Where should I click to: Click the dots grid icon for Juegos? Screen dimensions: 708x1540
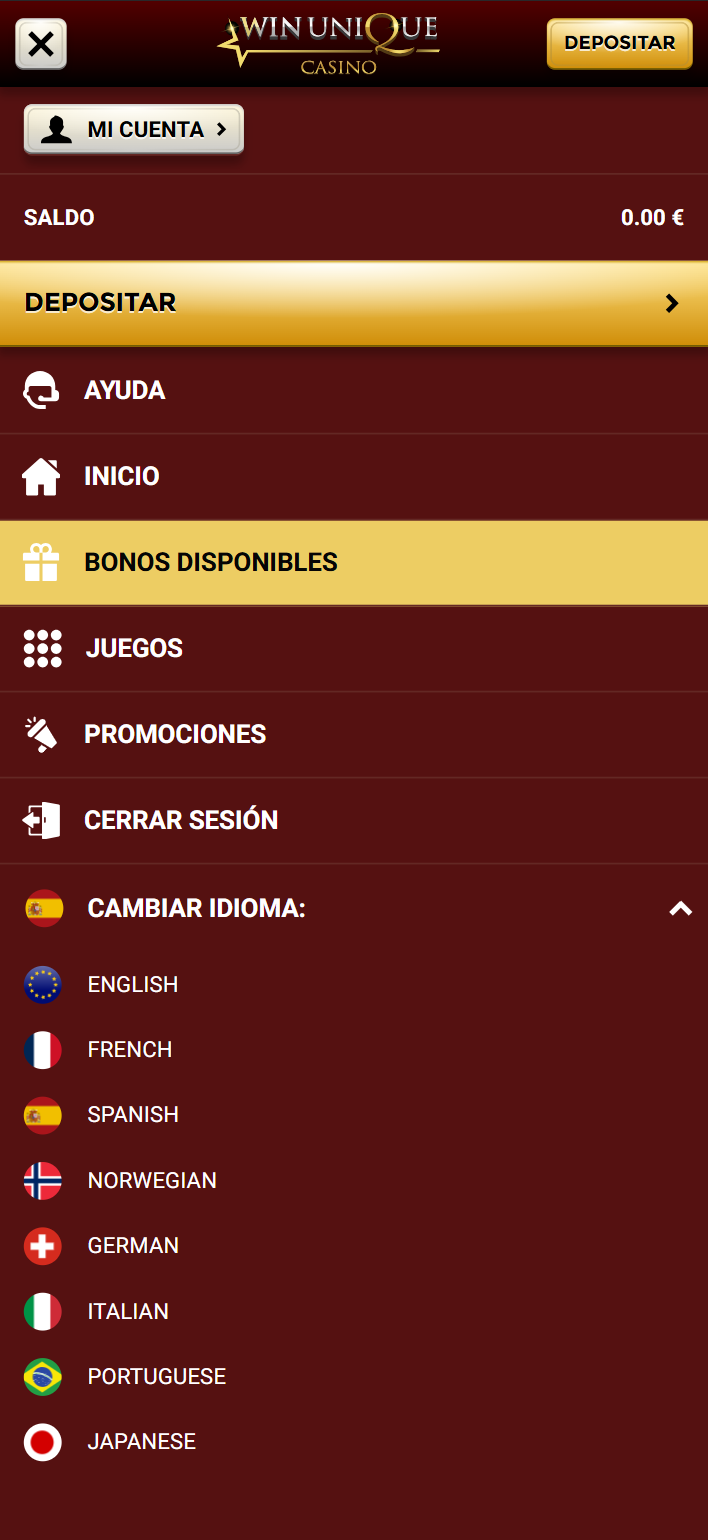tap(42, 649)
